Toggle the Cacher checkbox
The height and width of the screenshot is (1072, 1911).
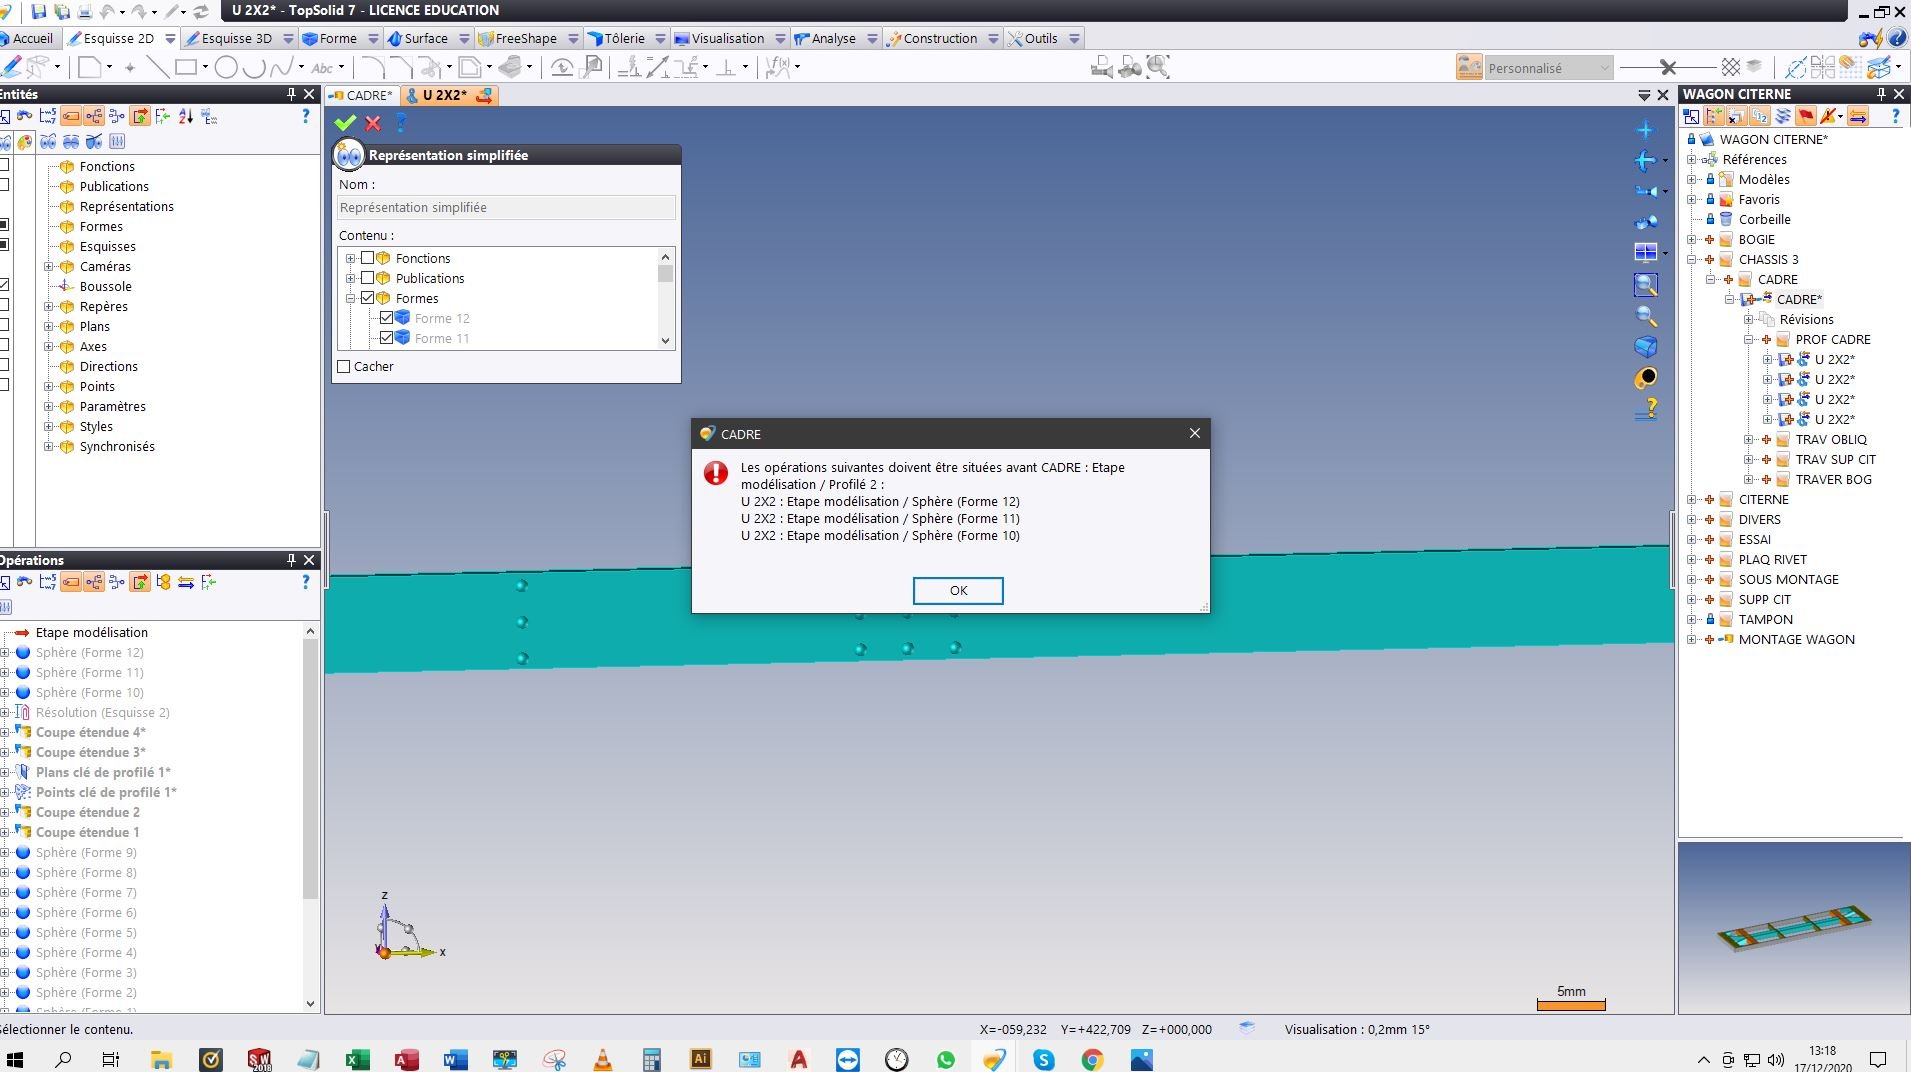(x=344, y=366)
